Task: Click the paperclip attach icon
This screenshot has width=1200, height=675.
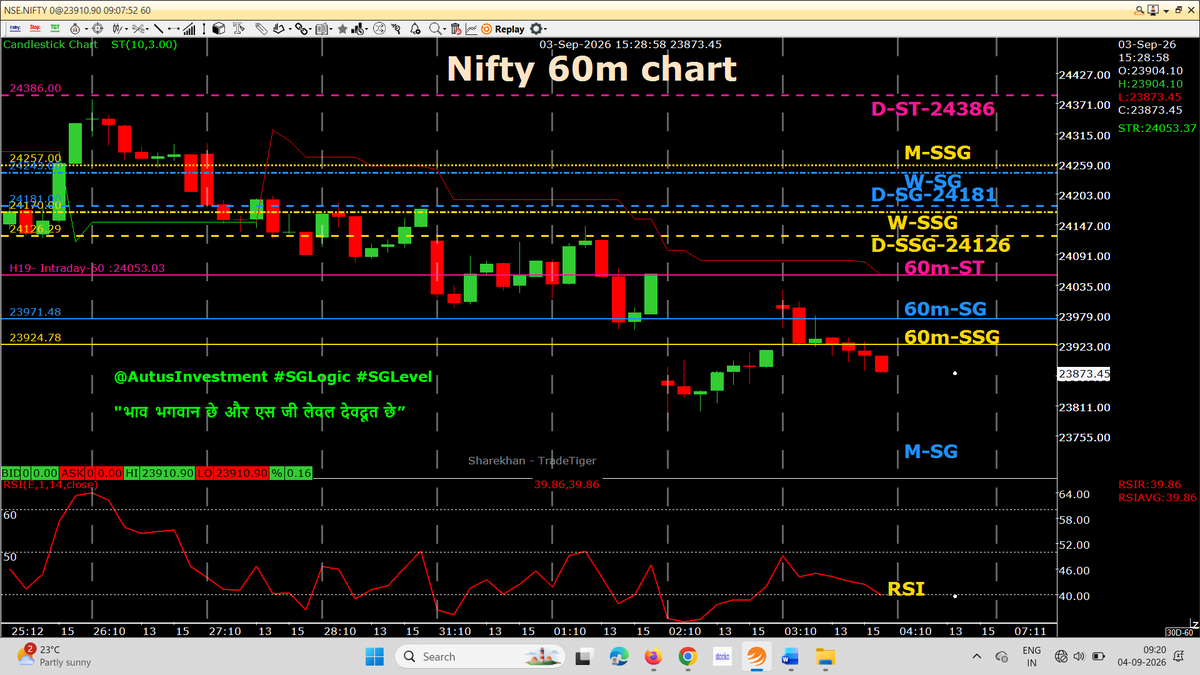Action: pos(260,29)
